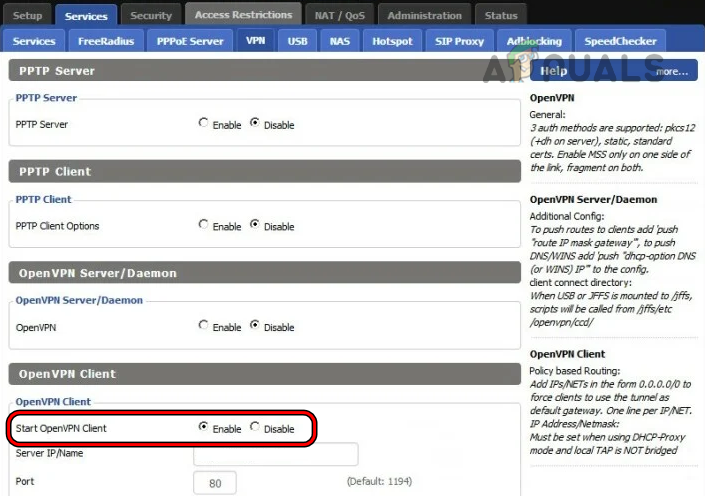Open the Setup main tab
Screen dimensions: 705x496
pos(27,15)
